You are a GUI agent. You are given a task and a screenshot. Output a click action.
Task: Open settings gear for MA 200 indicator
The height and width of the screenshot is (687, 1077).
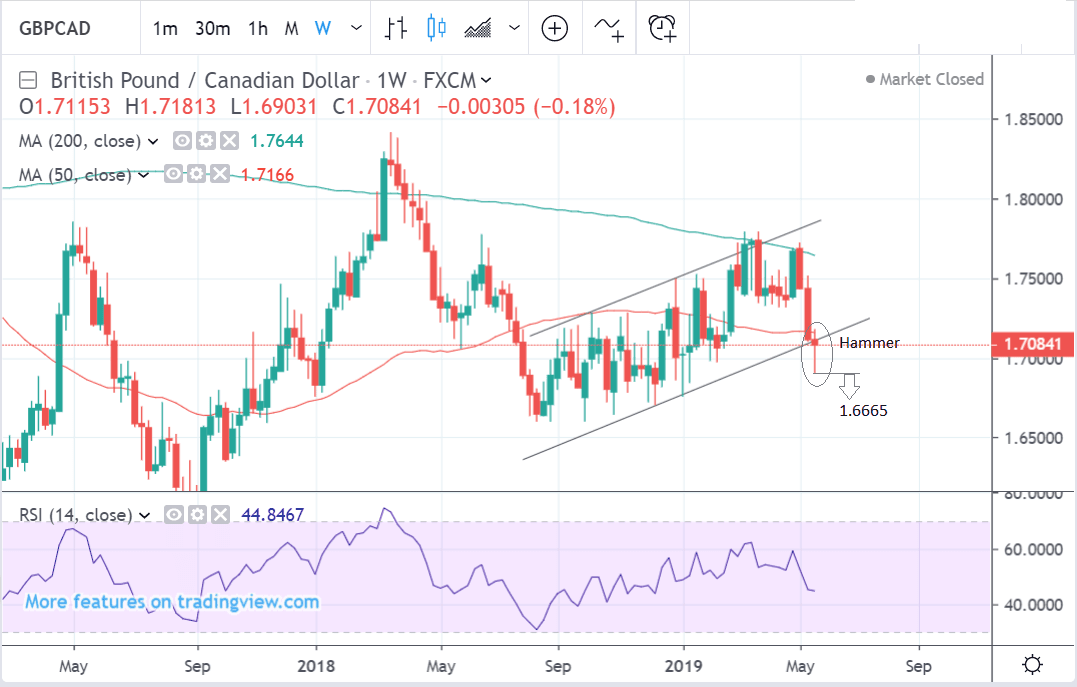(206, 141)
